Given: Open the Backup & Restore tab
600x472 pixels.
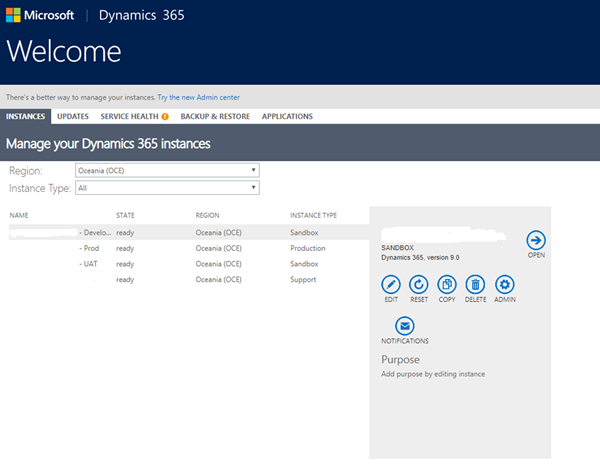Looking at the screenshot, I should click(x=215, y=117).
